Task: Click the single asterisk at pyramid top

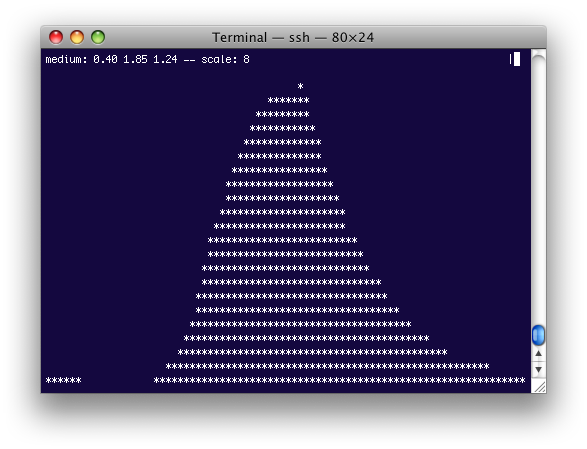Action: coord(300,87)
